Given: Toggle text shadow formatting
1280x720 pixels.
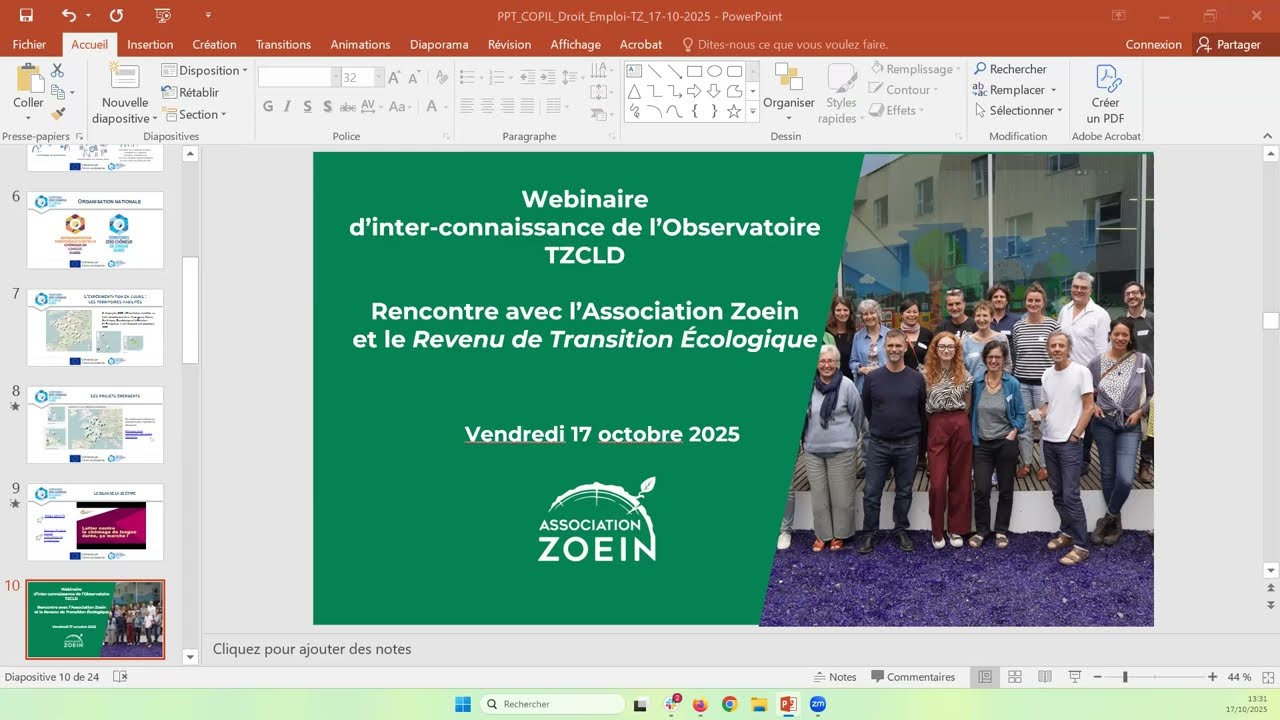Looking at the screenshot, I should coord(327,106).
